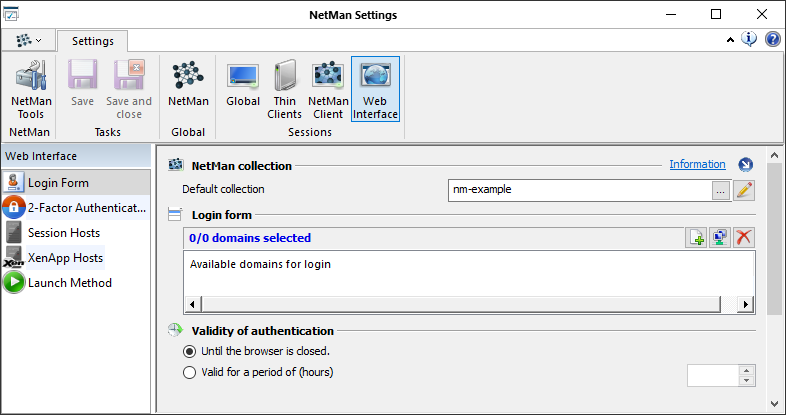Click the info icon in title area

(749, 39)
